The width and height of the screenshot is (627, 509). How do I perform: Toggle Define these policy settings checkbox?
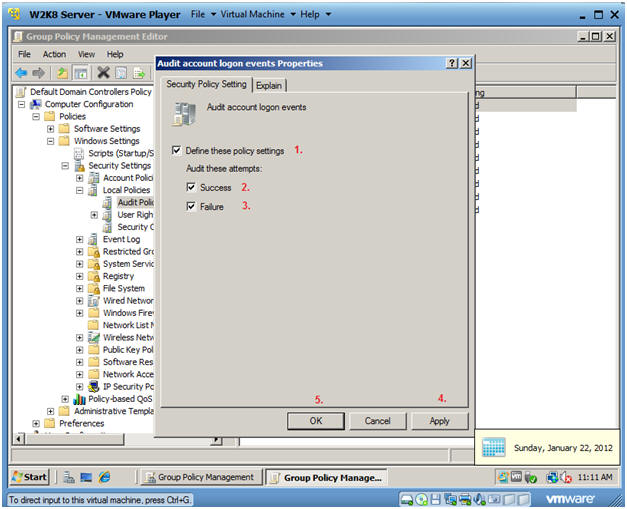[176, 150]
